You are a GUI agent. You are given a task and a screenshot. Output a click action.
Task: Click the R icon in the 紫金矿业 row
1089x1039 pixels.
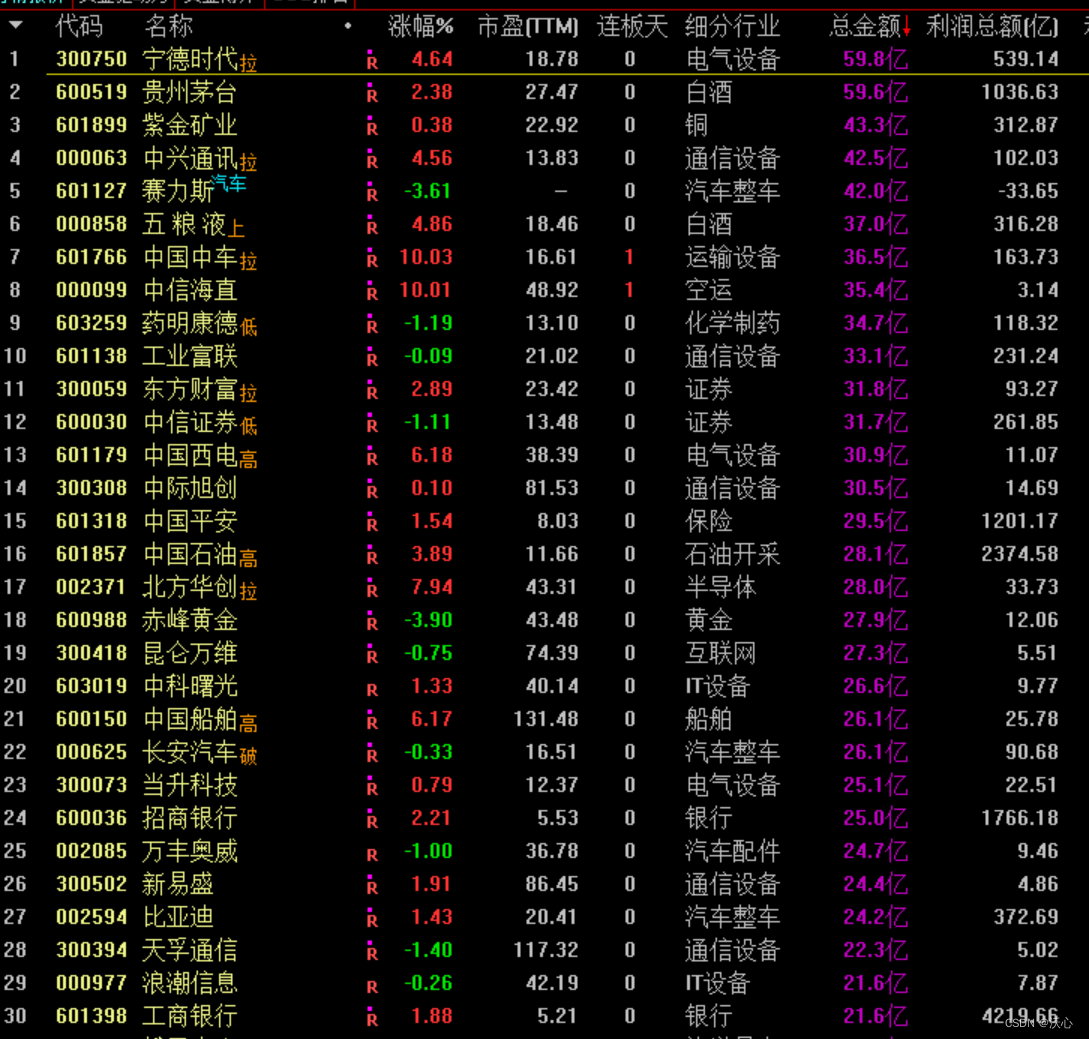(x=372, y=126)
